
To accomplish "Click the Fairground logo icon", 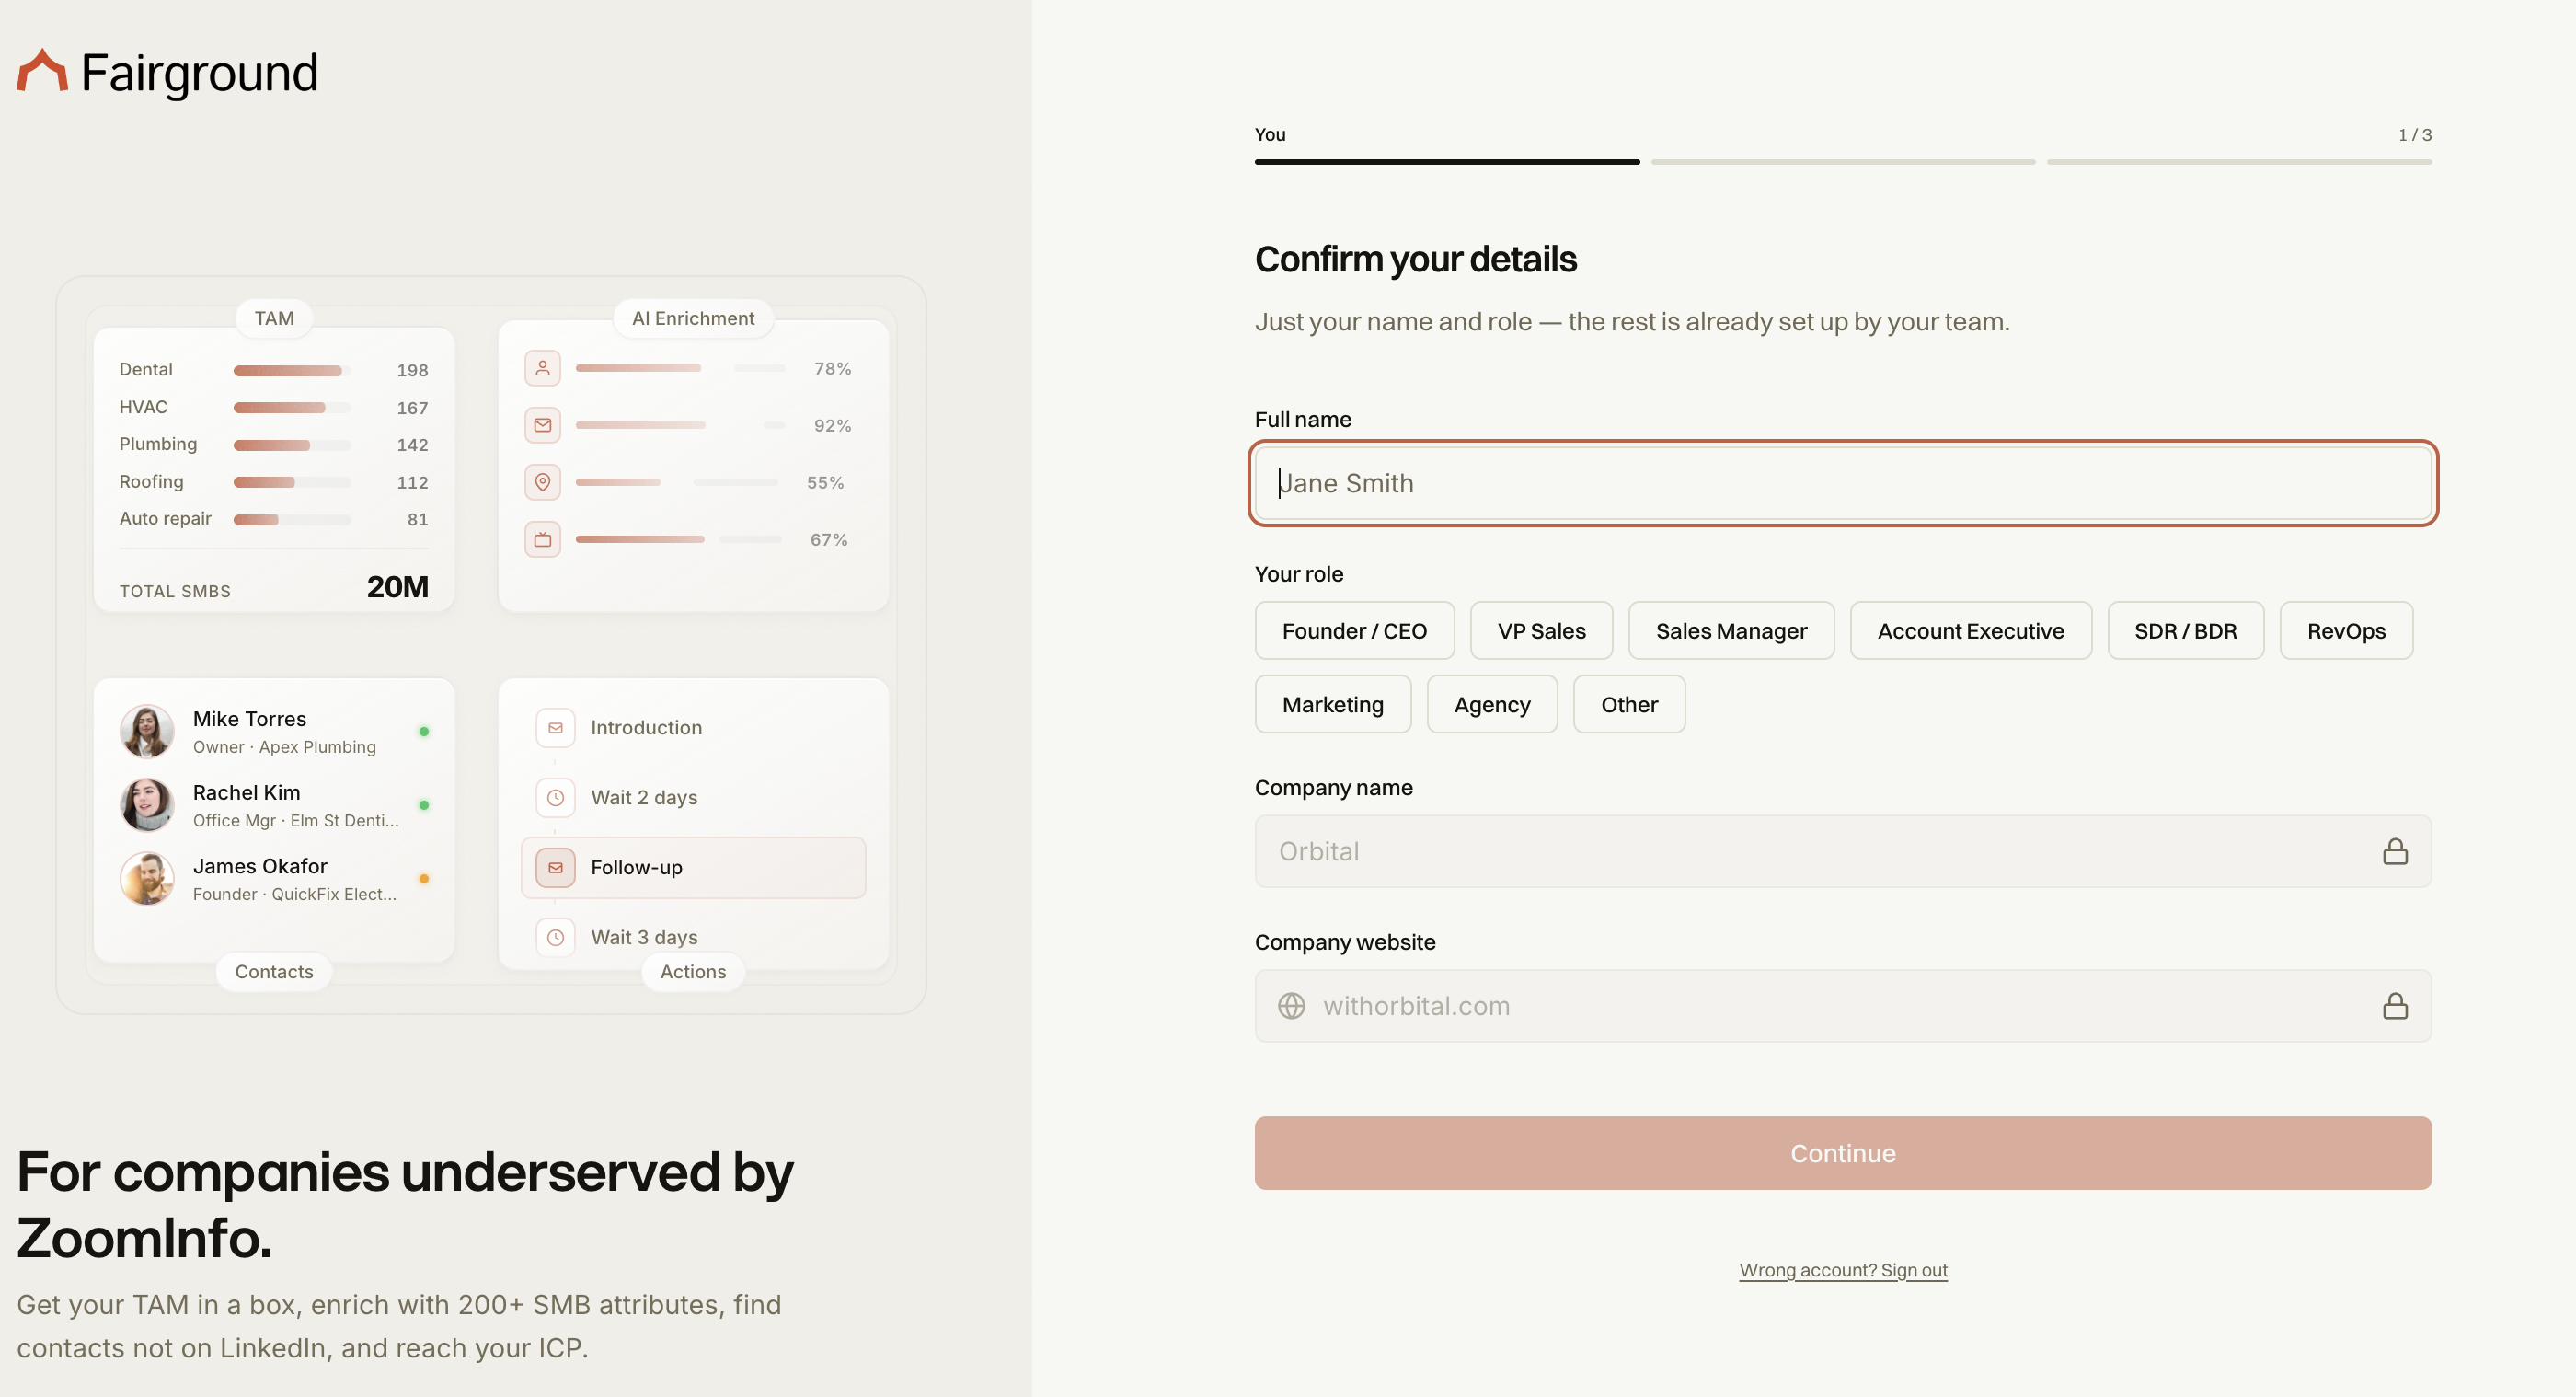I will [42, 71].
